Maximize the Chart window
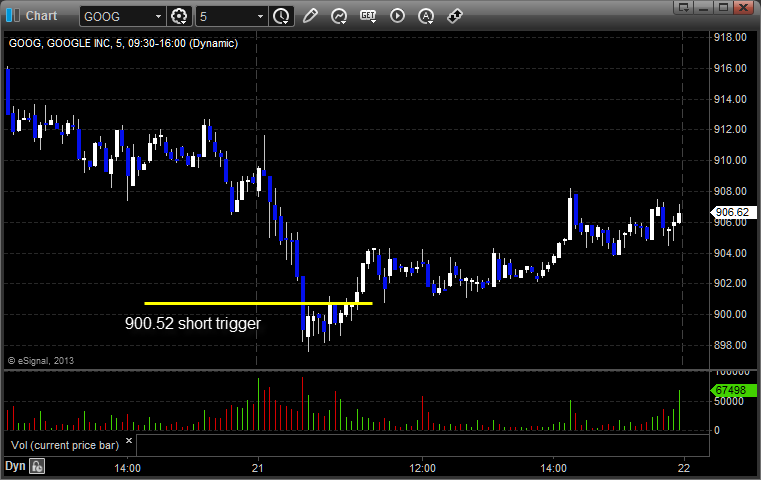The image size is (761, 480). click(723, 7)
